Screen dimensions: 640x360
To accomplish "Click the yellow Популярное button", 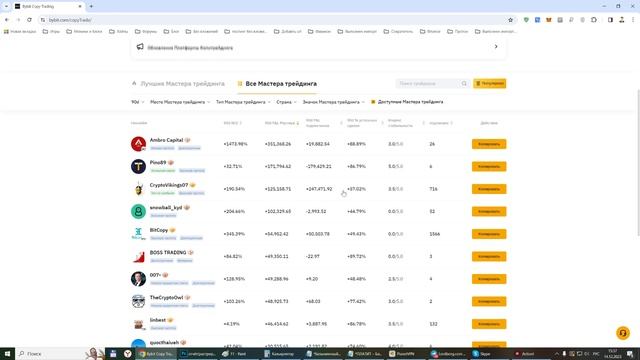I will (490, 83).
